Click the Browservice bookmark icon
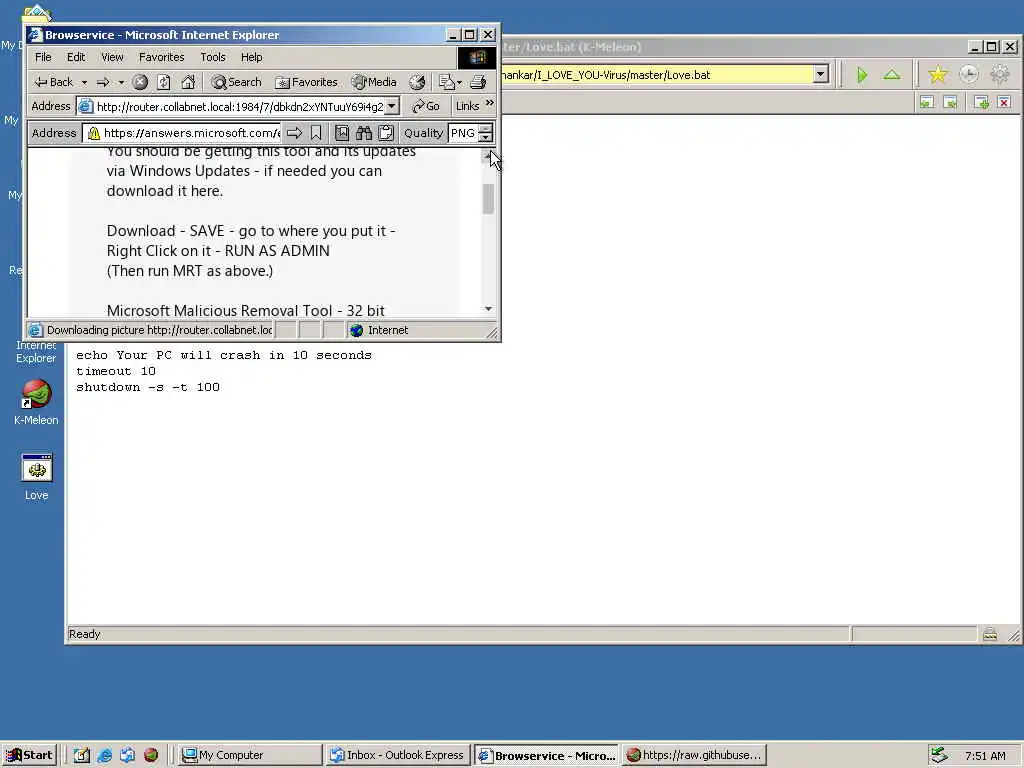This screenshot has width=1024, height=768. pos(316,133)
